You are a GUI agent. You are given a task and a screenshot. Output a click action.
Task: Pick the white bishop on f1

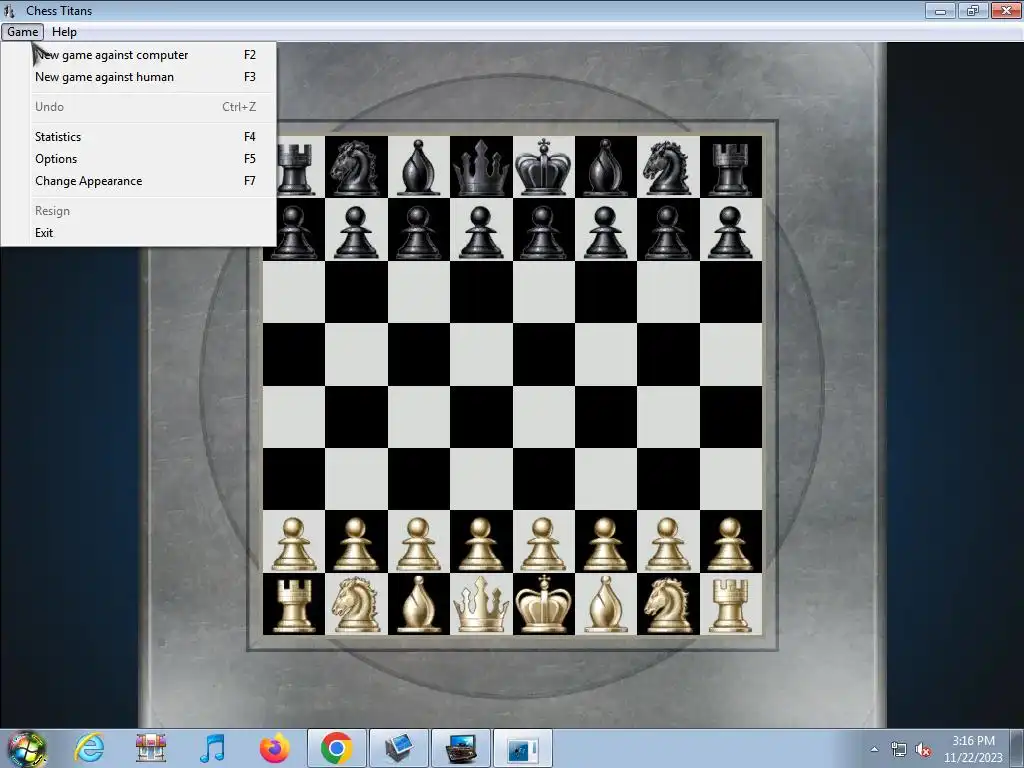pyautogui.click(x=605, y=604)
